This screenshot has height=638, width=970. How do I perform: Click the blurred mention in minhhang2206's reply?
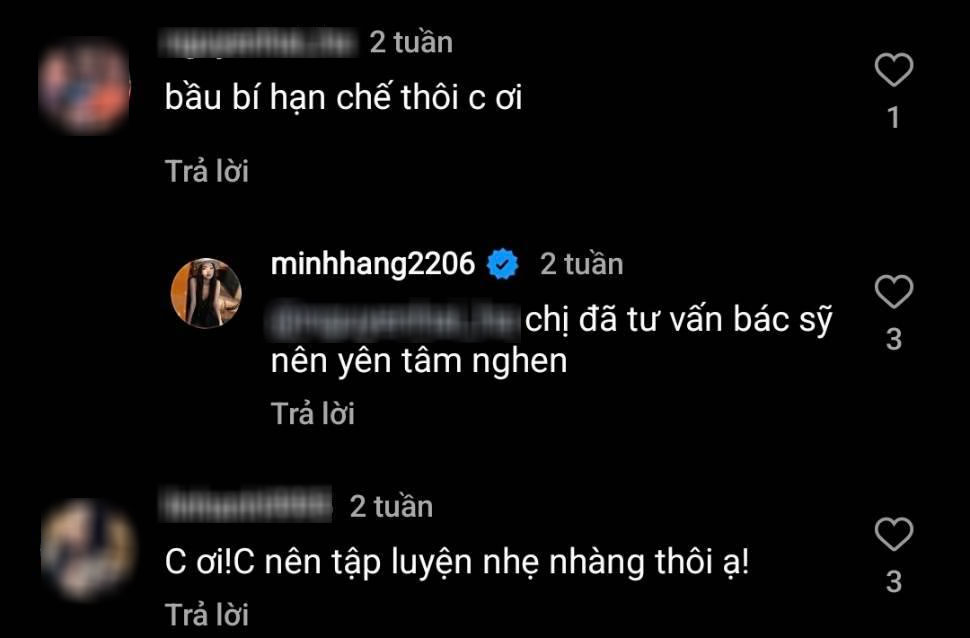394,321
